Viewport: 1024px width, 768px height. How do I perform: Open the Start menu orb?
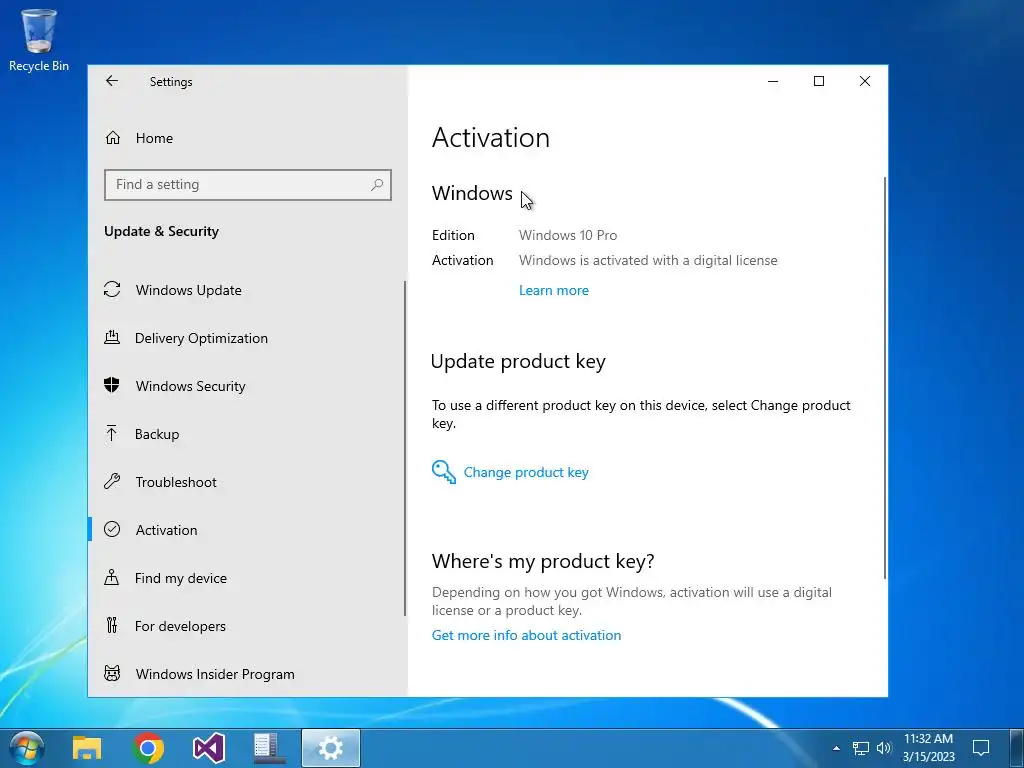coord(26,748)
